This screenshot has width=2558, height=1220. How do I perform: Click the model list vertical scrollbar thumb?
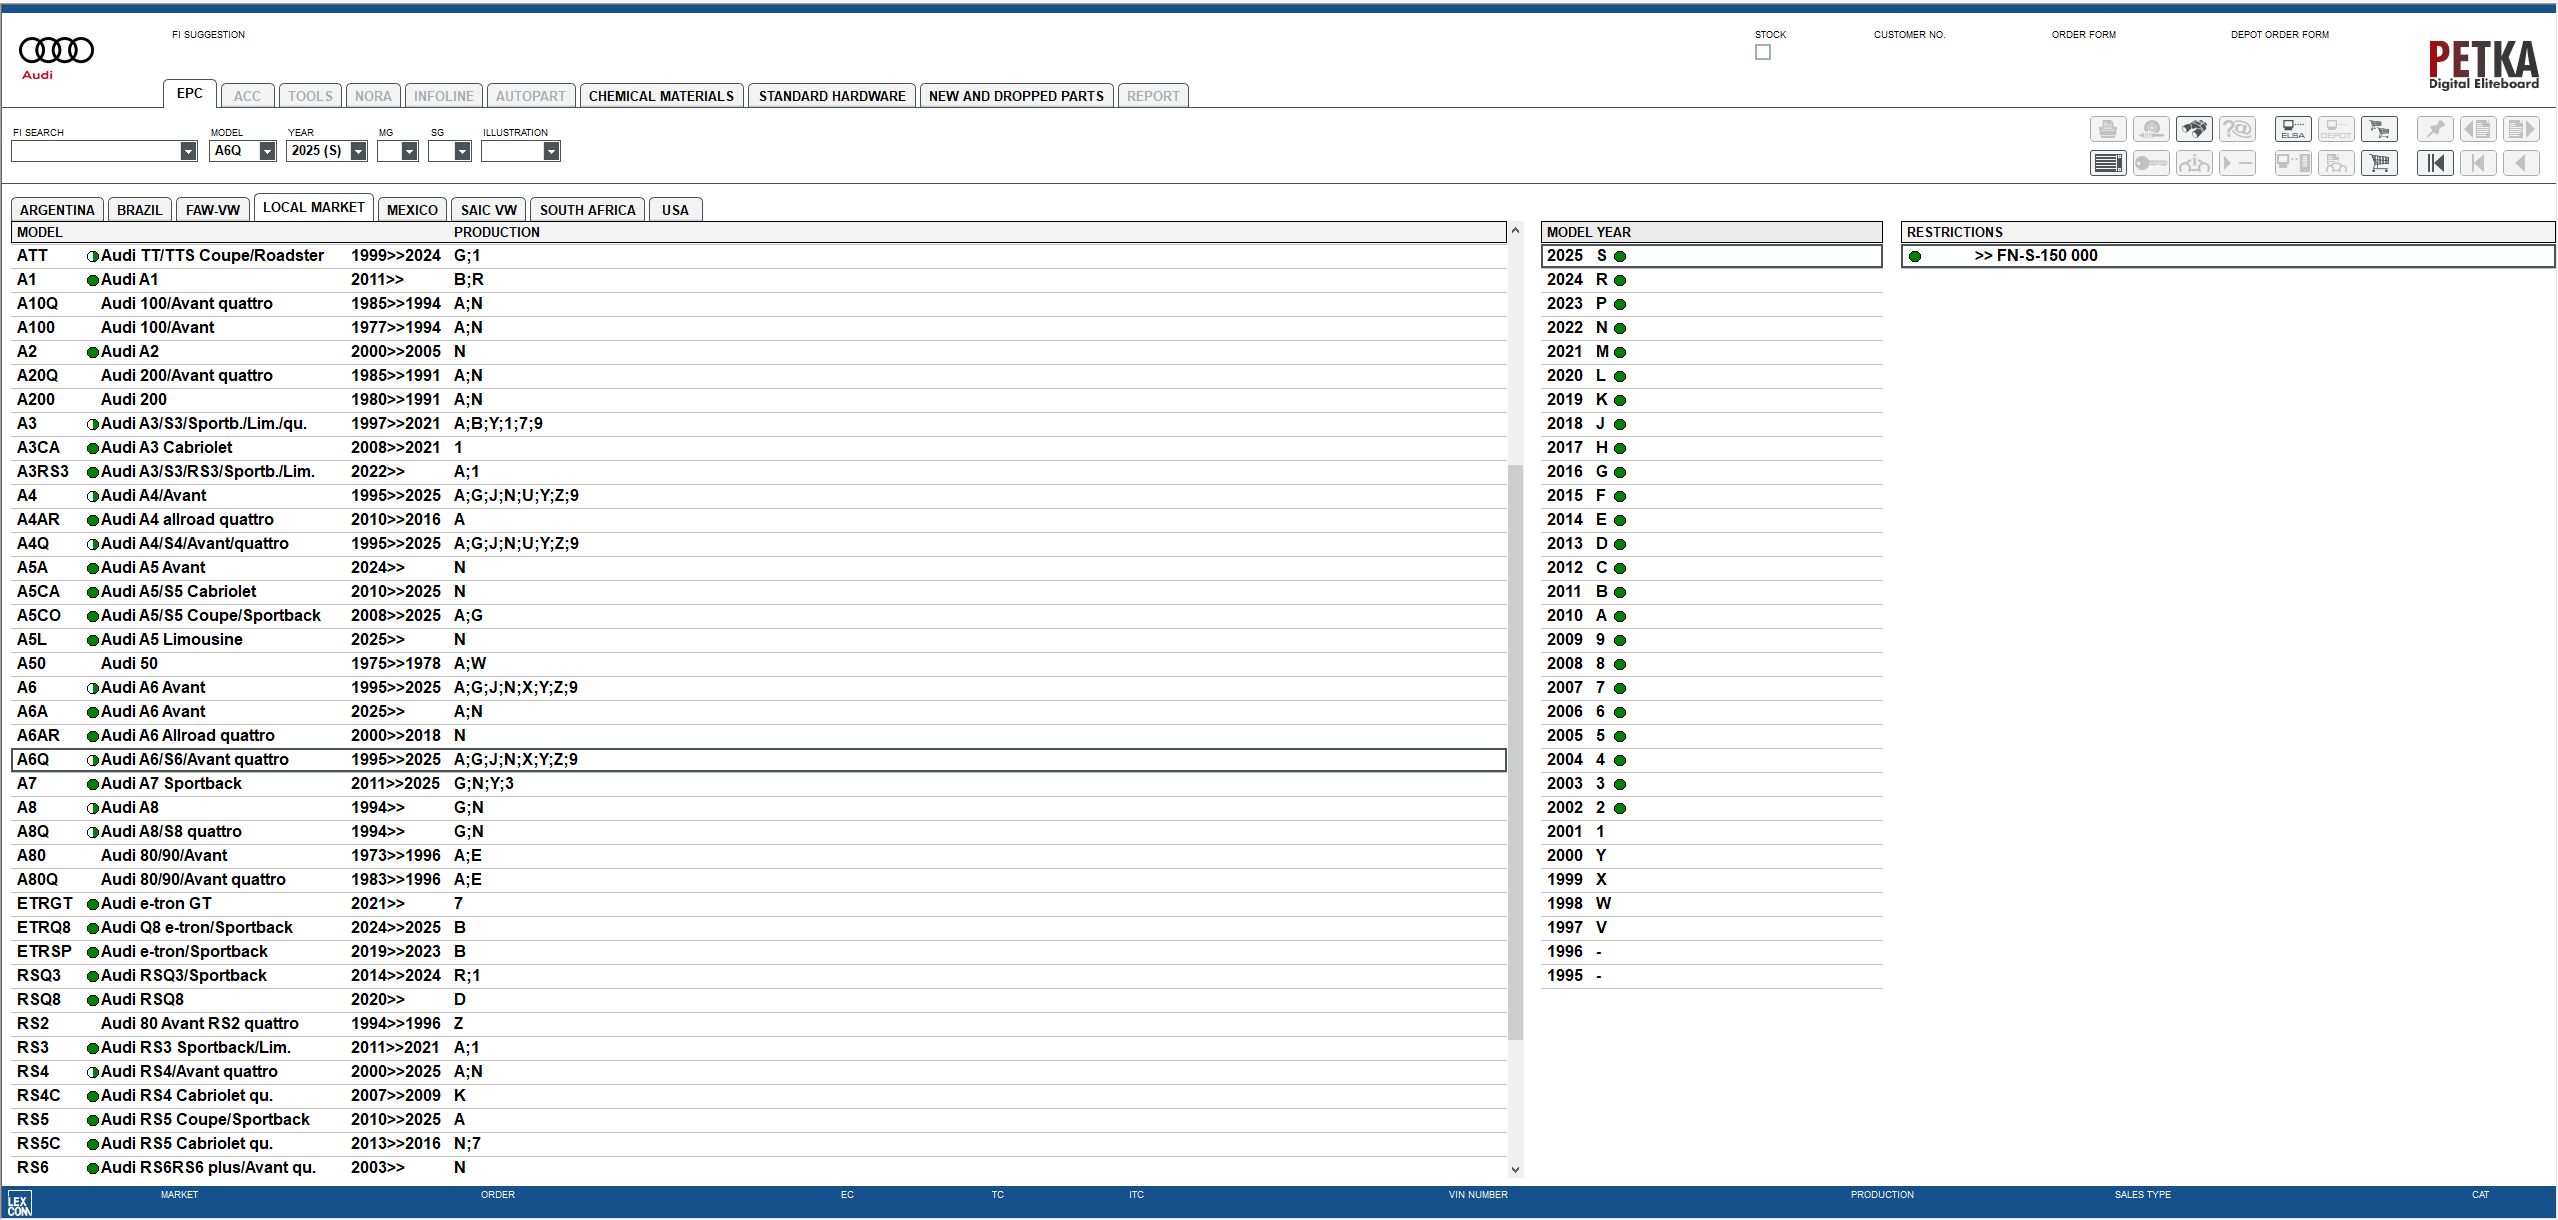1515,752
